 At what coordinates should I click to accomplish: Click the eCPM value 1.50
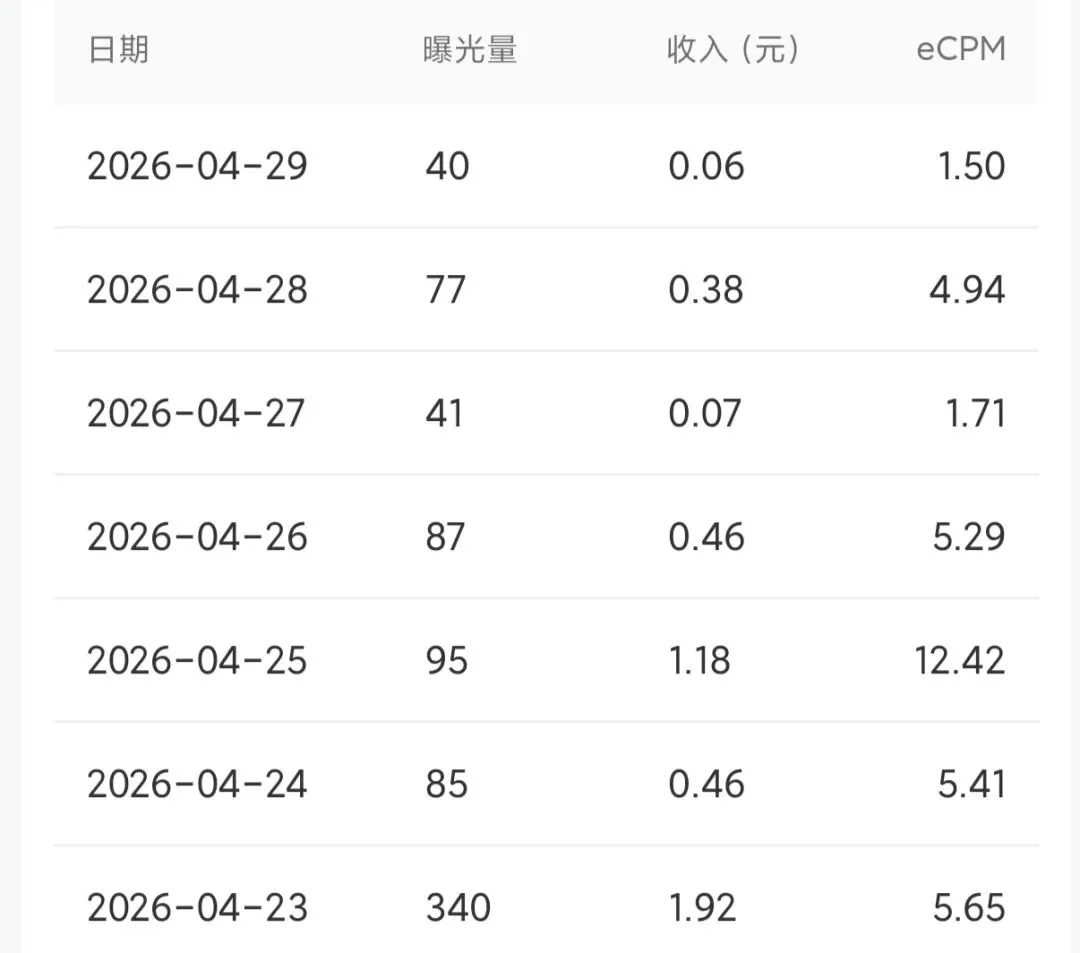[972, 166]
